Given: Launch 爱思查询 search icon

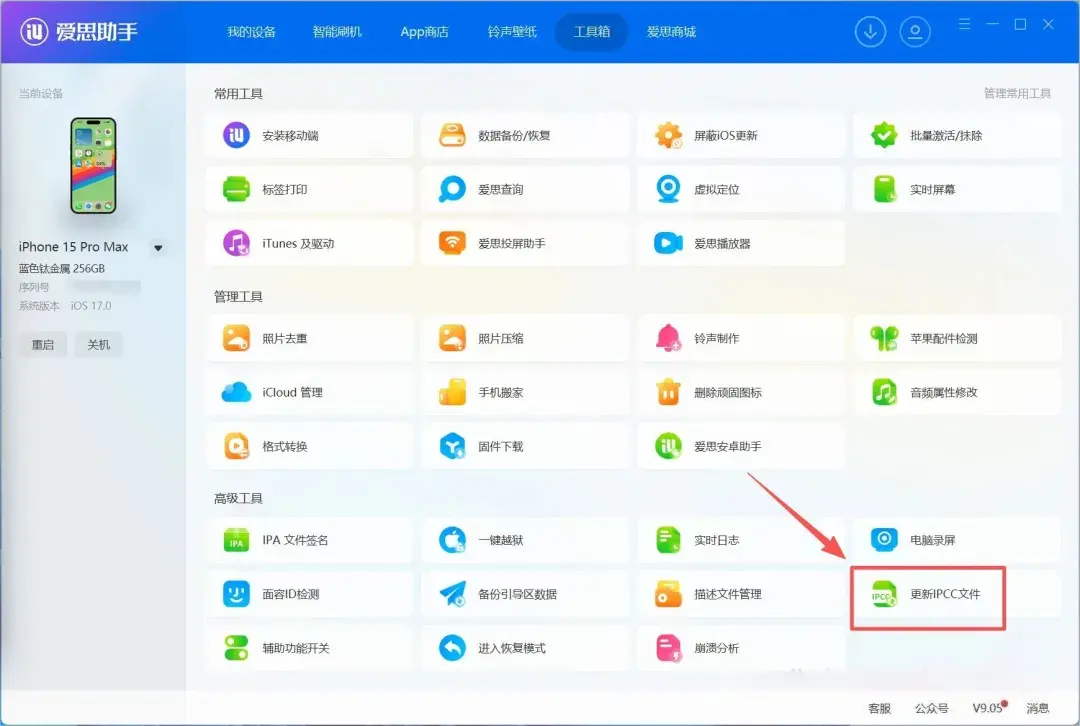Looking at the screenshot, I should click(453, 189).
